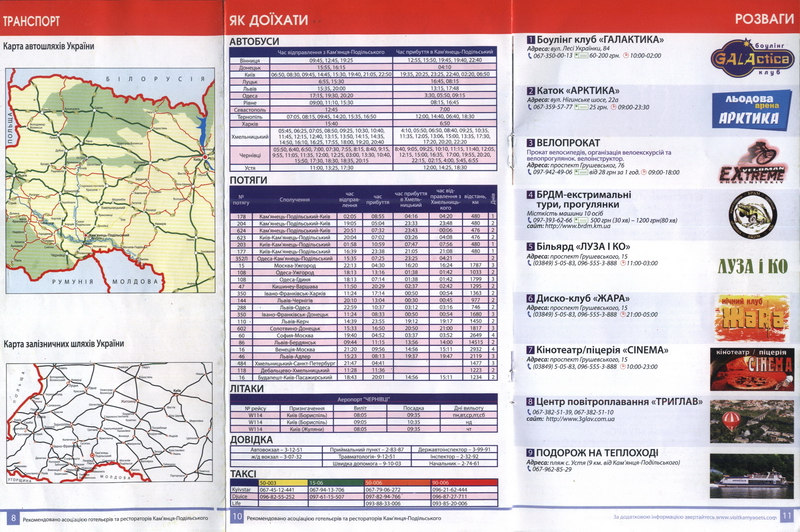The height and width of the screenshot is (532, 800).
Task: Open the round БРДМ tours emblem
Action: [748, 210]
